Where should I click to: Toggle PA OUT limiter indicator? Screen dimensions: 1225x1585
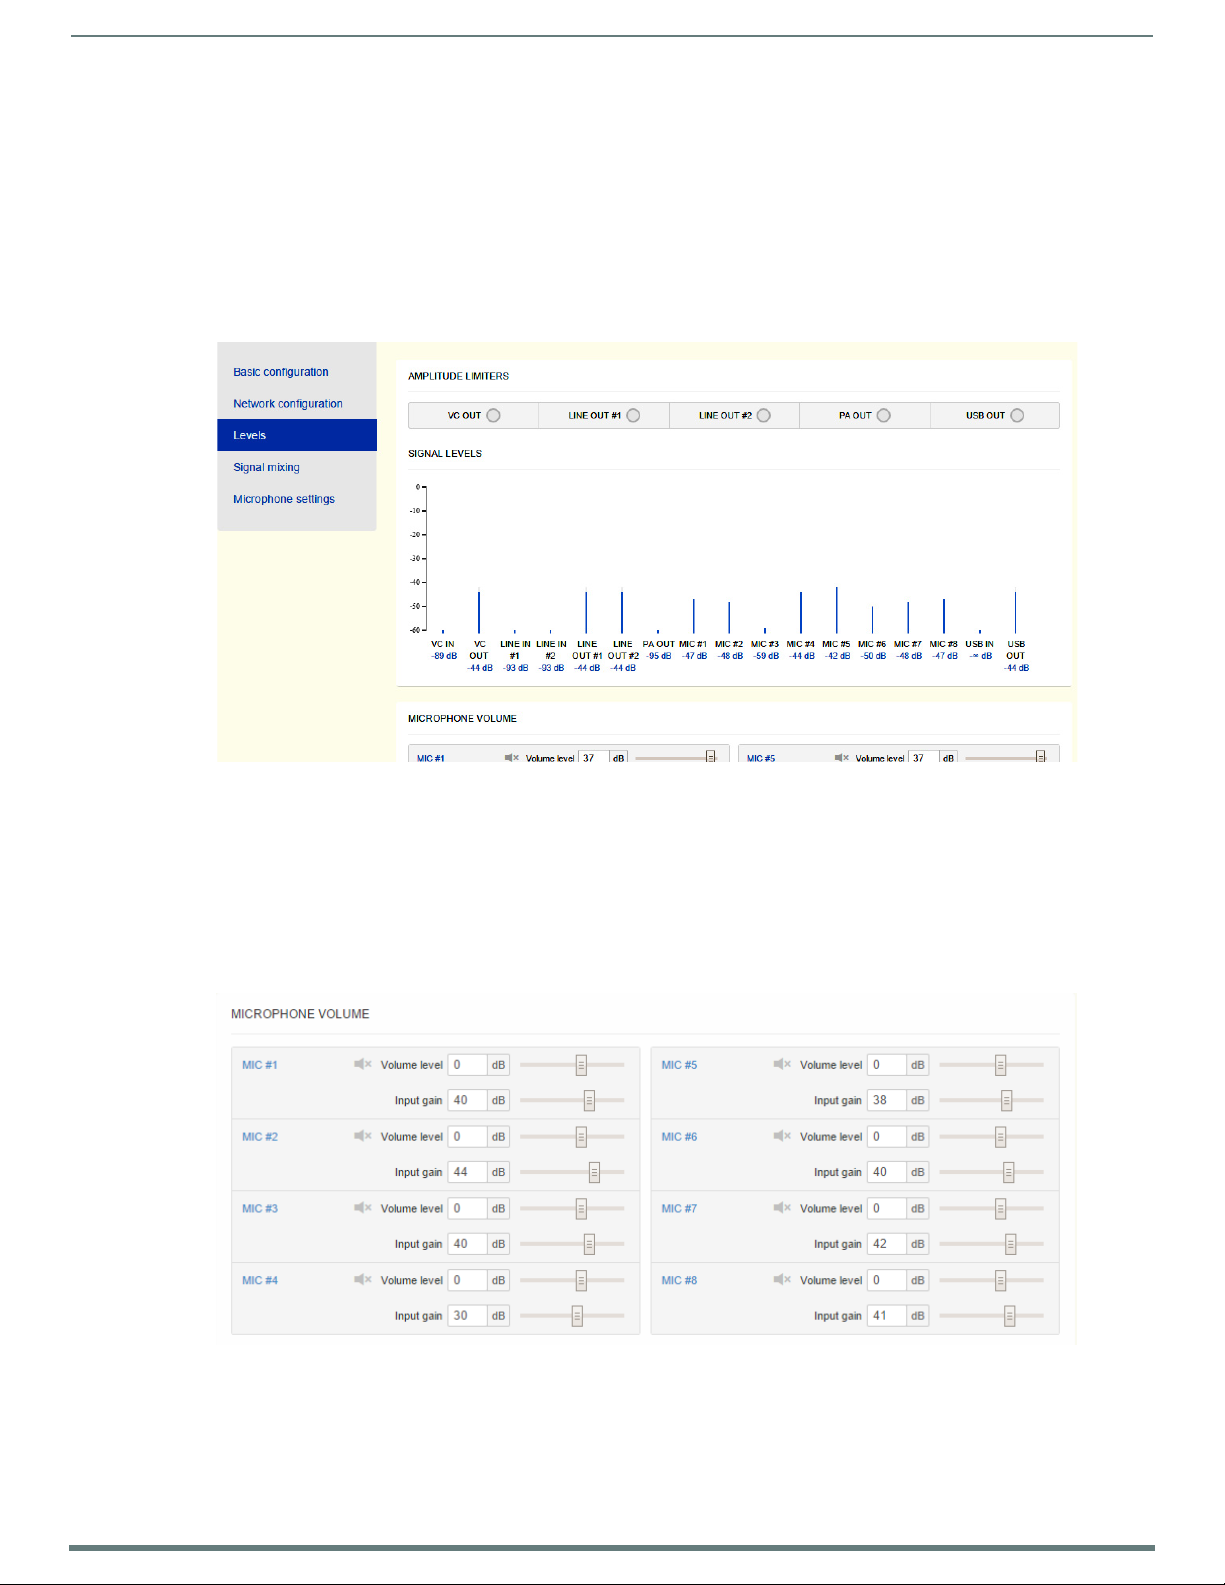click(x=883, y=415)
